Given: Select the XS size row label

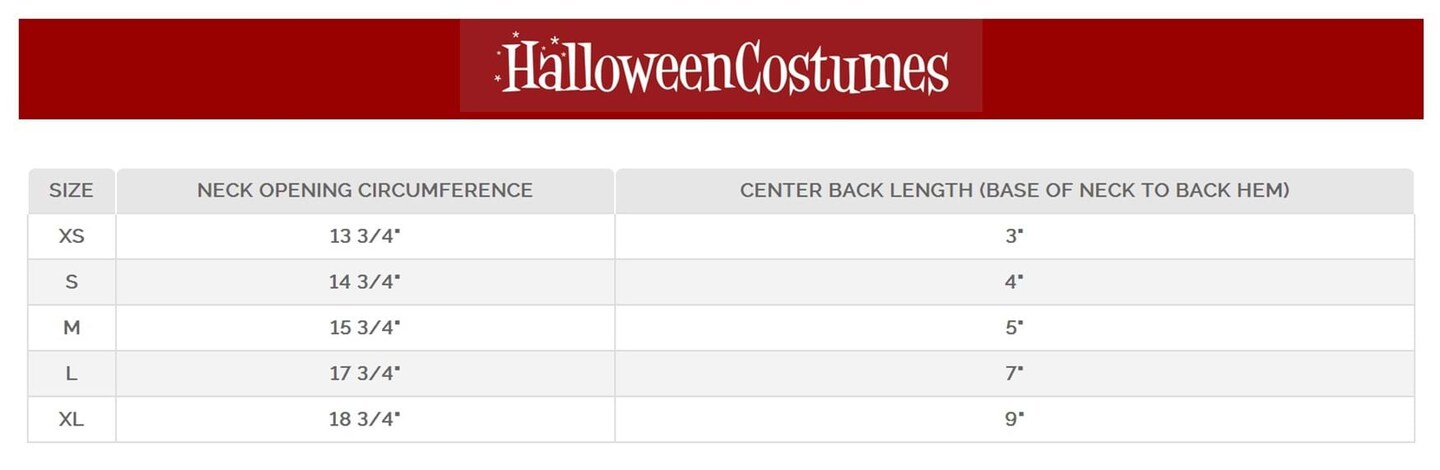Looking at the screenshot, I should coord(71,236).
